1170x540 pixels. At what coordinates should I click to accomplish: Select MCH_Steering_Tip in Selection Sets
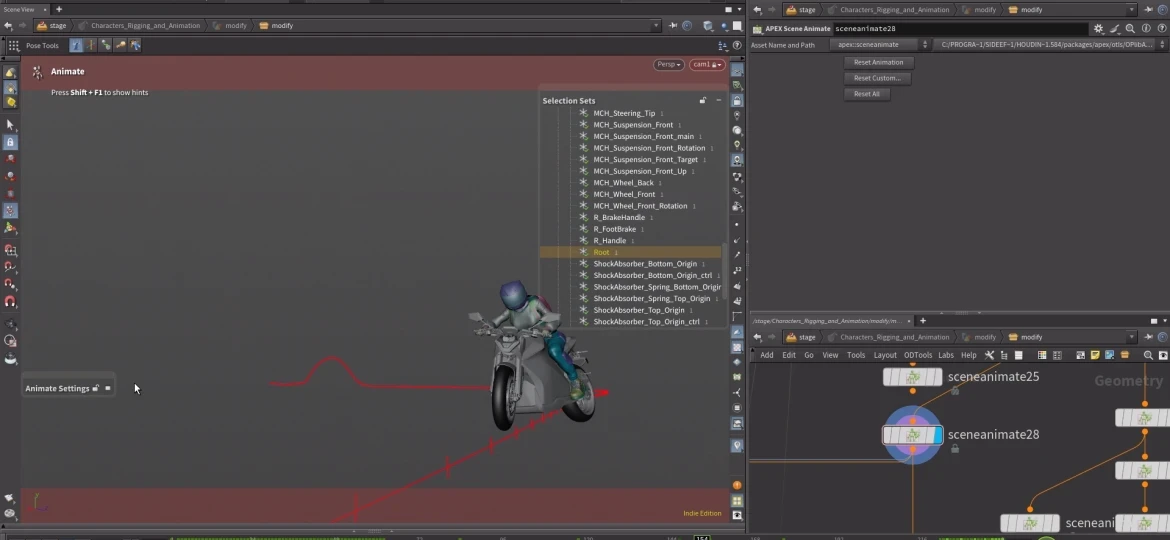(624, 113)
